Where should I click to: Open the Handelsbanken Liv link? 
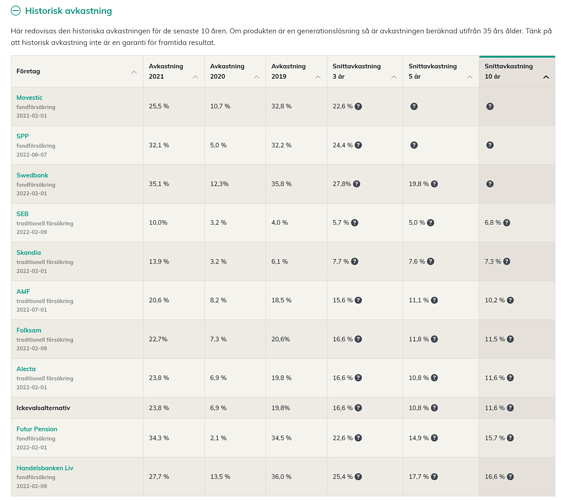(45, 468)
